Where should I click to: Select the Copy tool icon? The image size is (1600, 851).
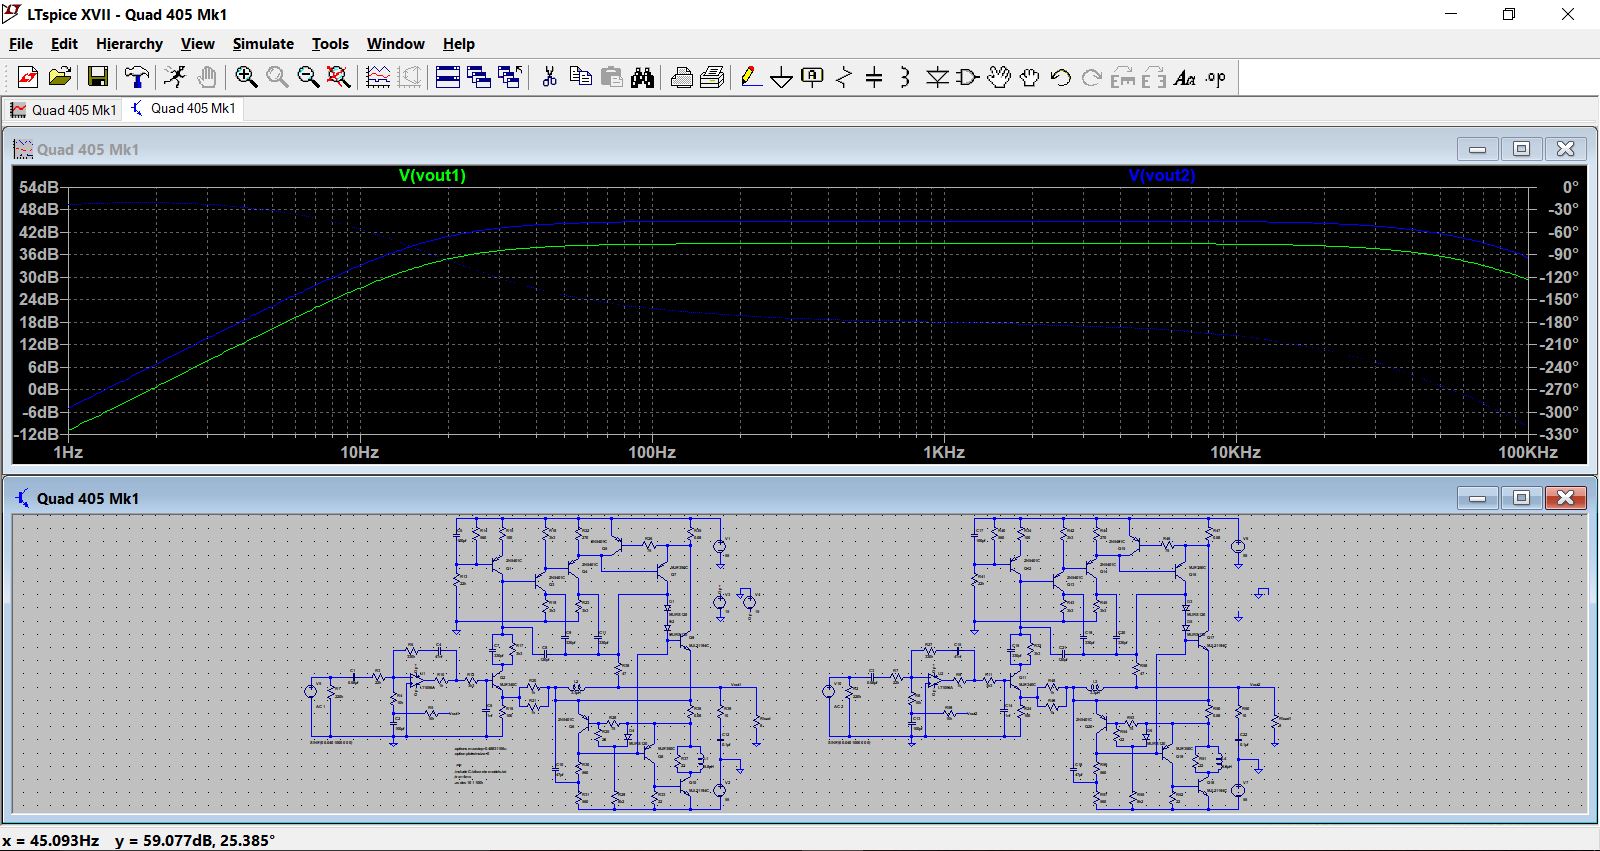coord(580,77)
